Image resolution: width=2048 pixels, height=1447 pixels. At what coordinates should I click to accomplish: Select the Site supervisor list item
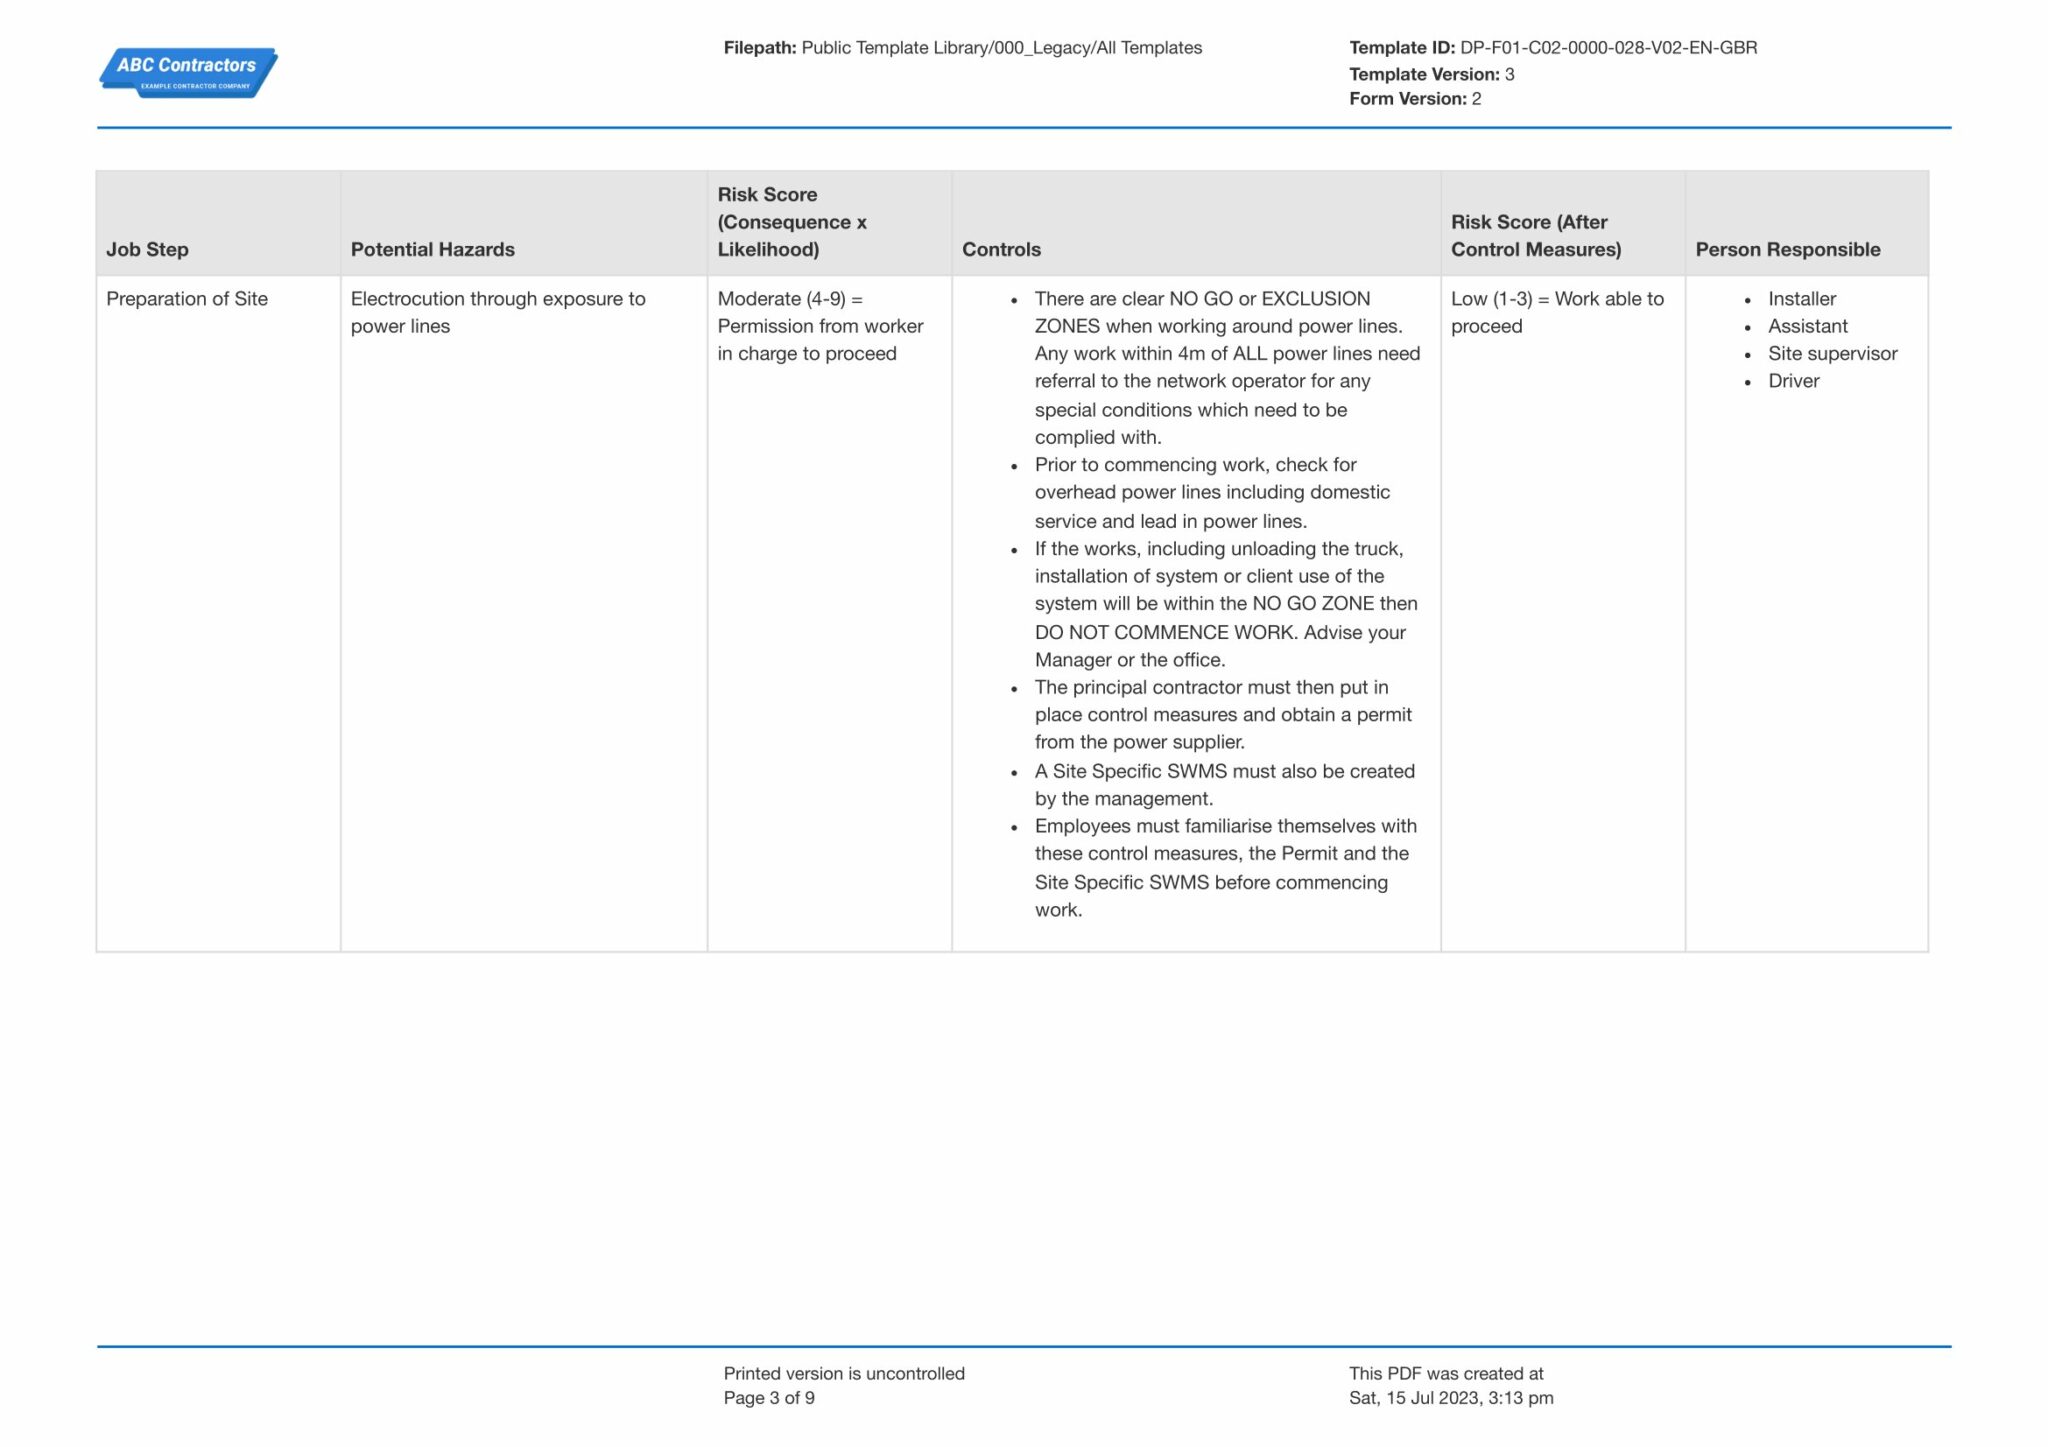(1833, 353)
